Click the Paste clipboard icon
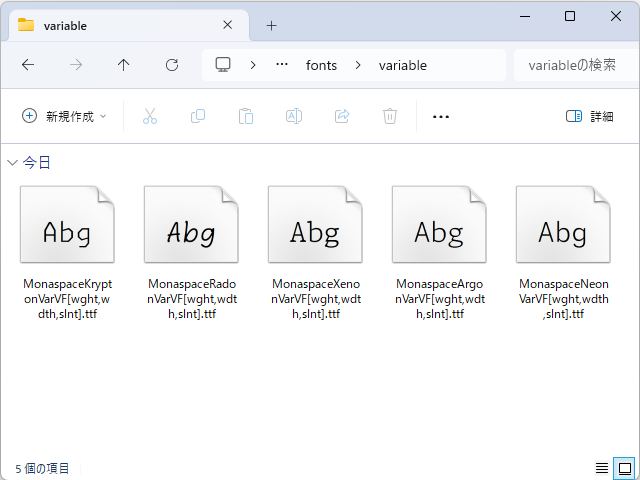The height and width of the screenshot is (480, 640). point(246,116)
